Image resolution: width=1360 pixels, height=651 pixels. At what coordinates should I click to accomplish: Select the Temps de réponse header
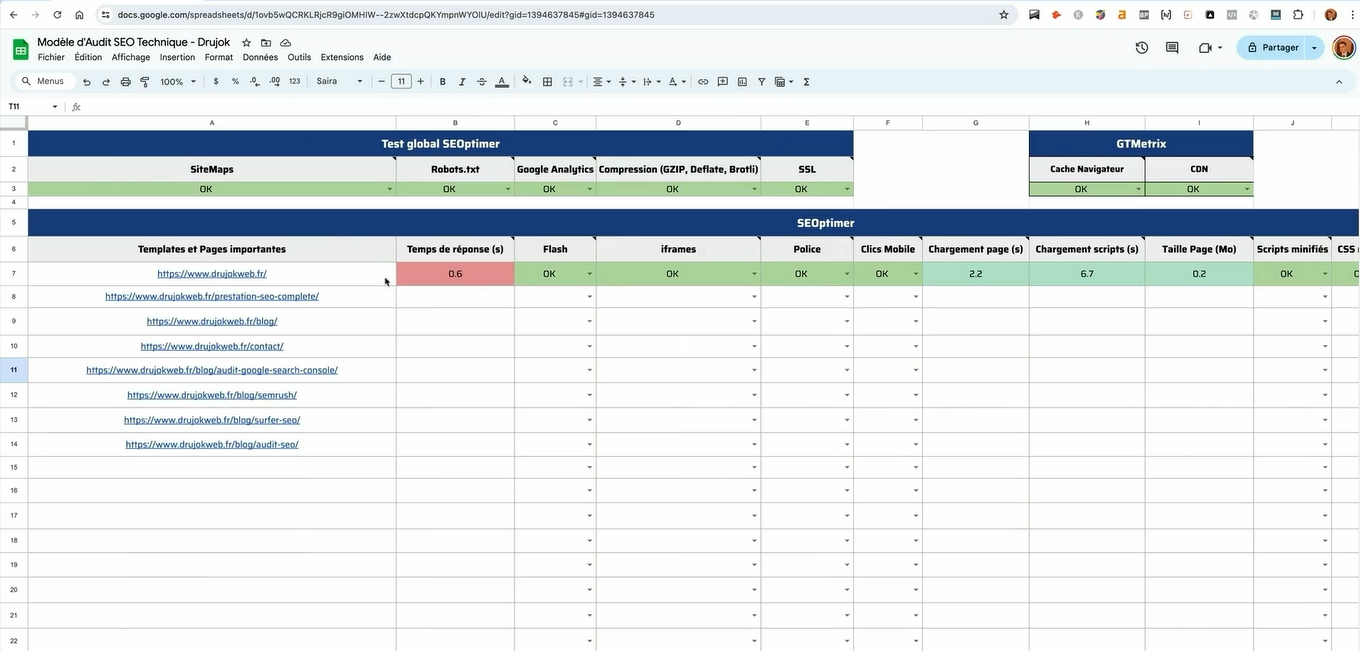point(455,249)
